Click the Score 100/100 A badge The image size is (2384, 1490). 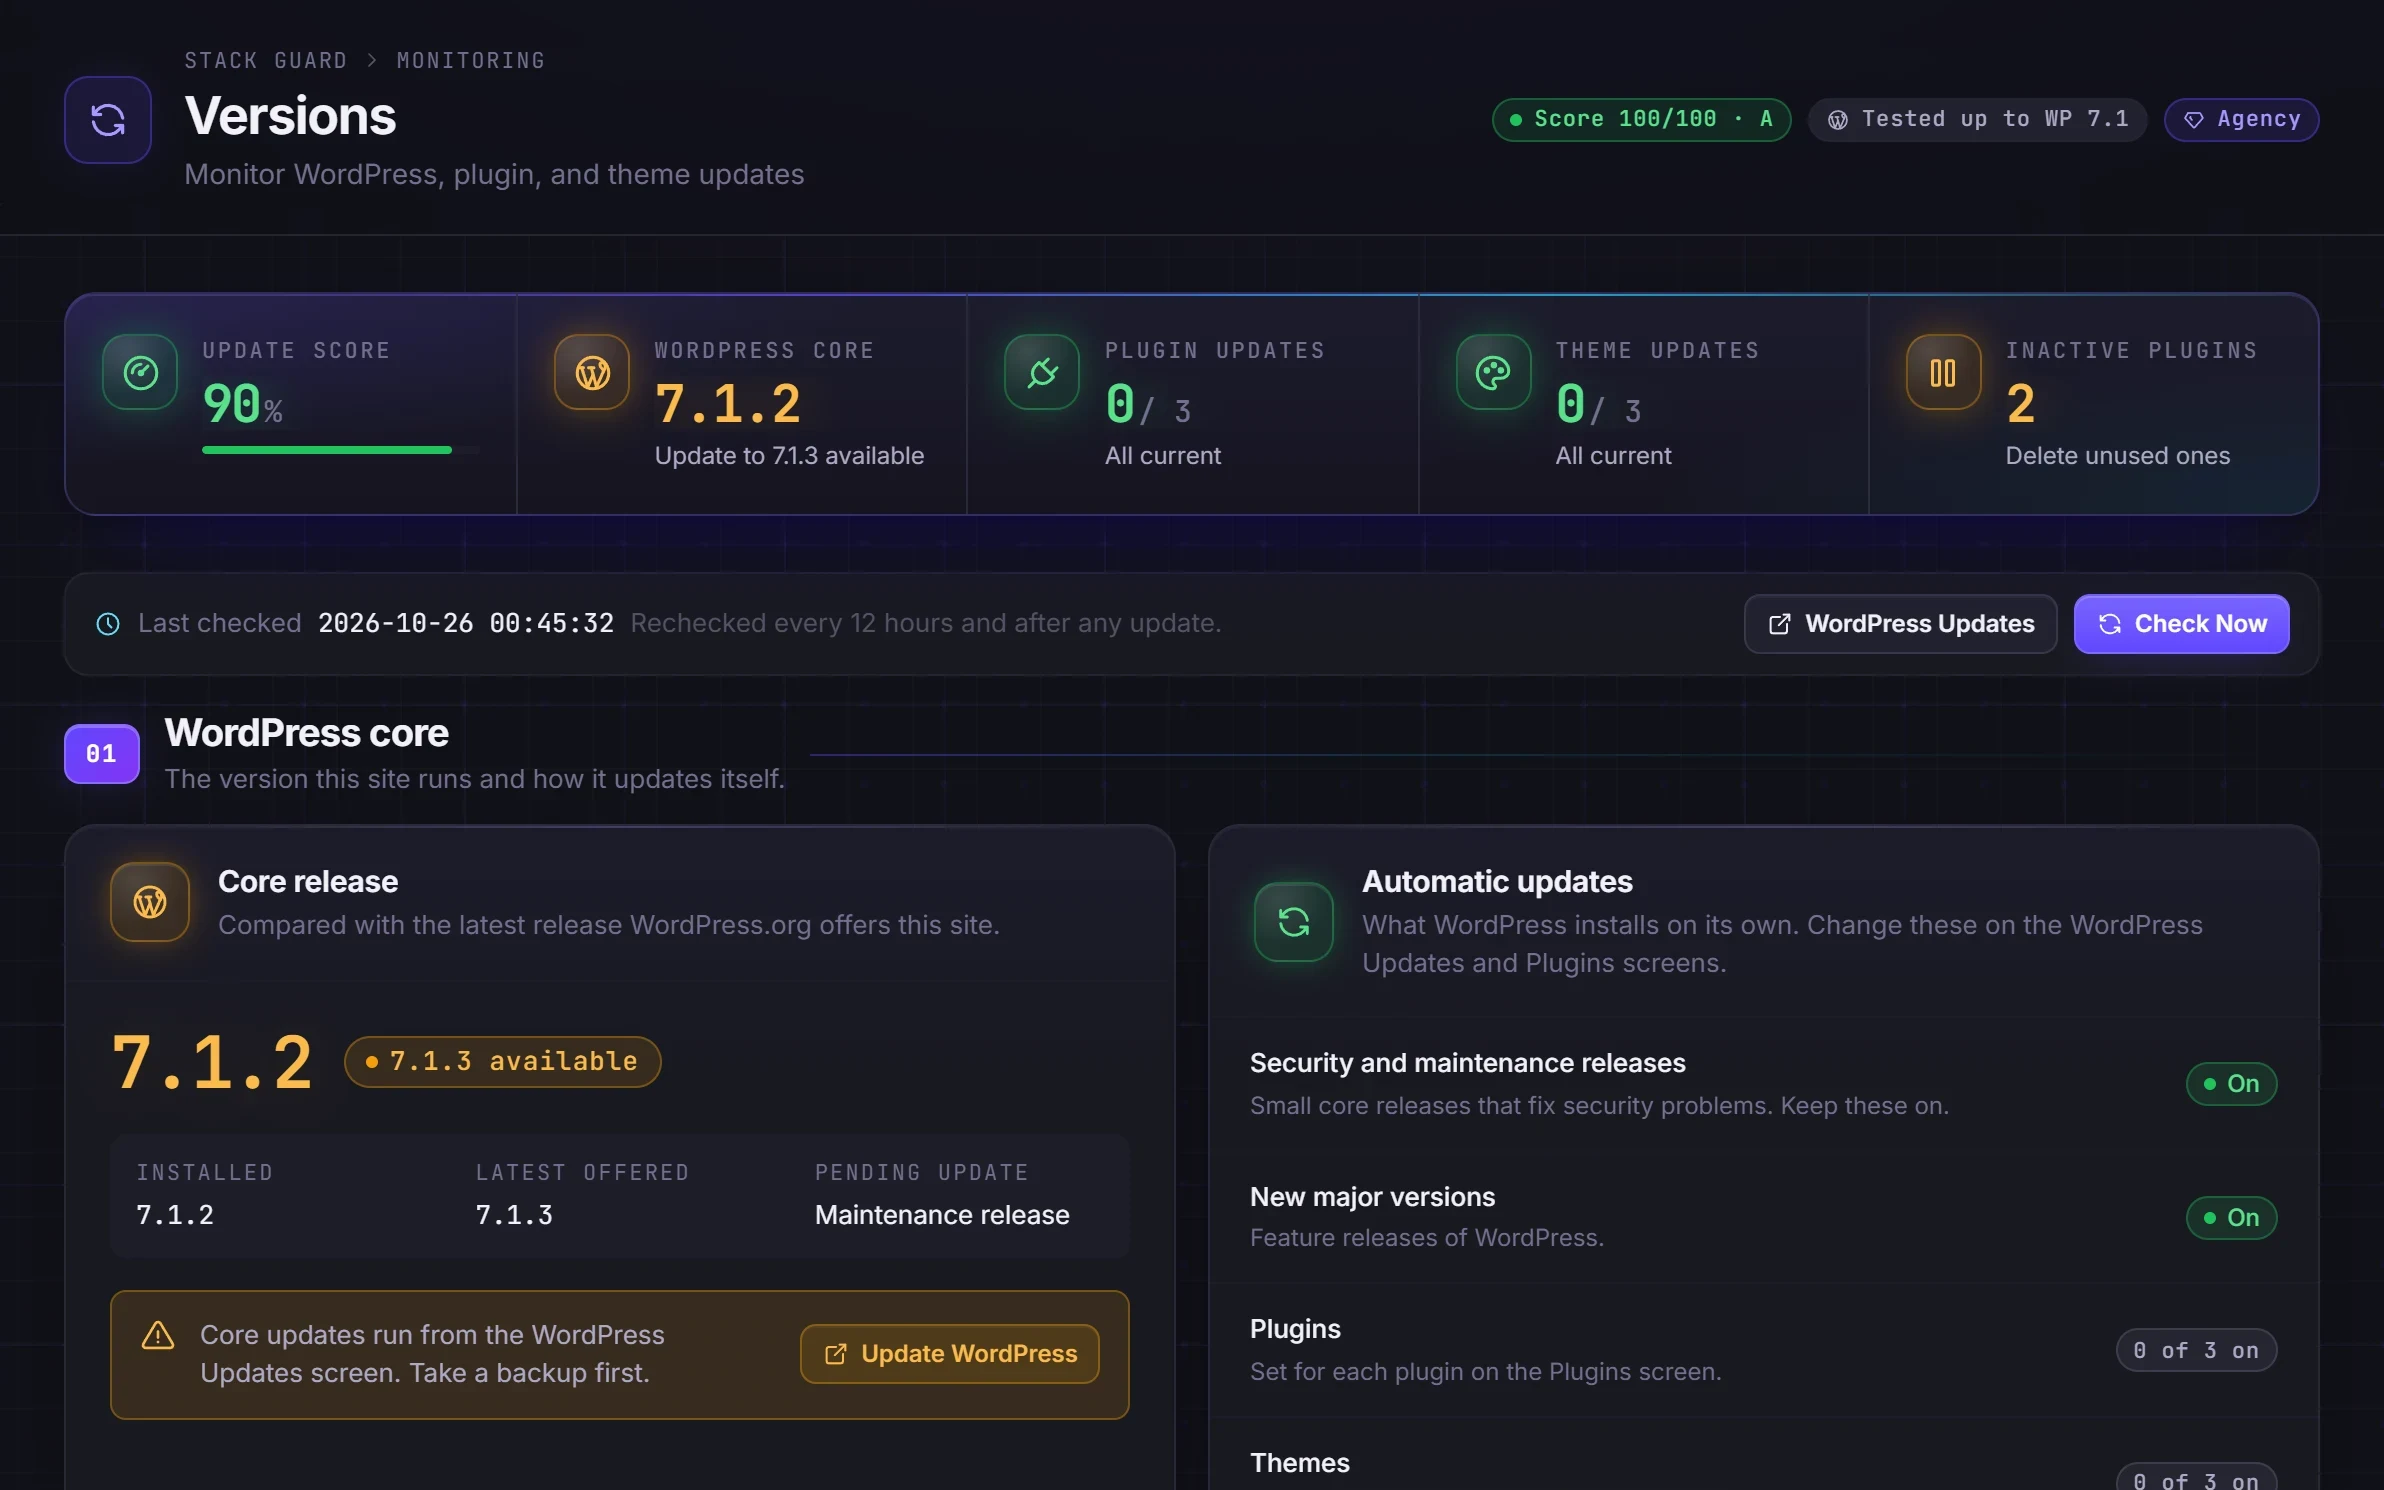pos(1641,120)
